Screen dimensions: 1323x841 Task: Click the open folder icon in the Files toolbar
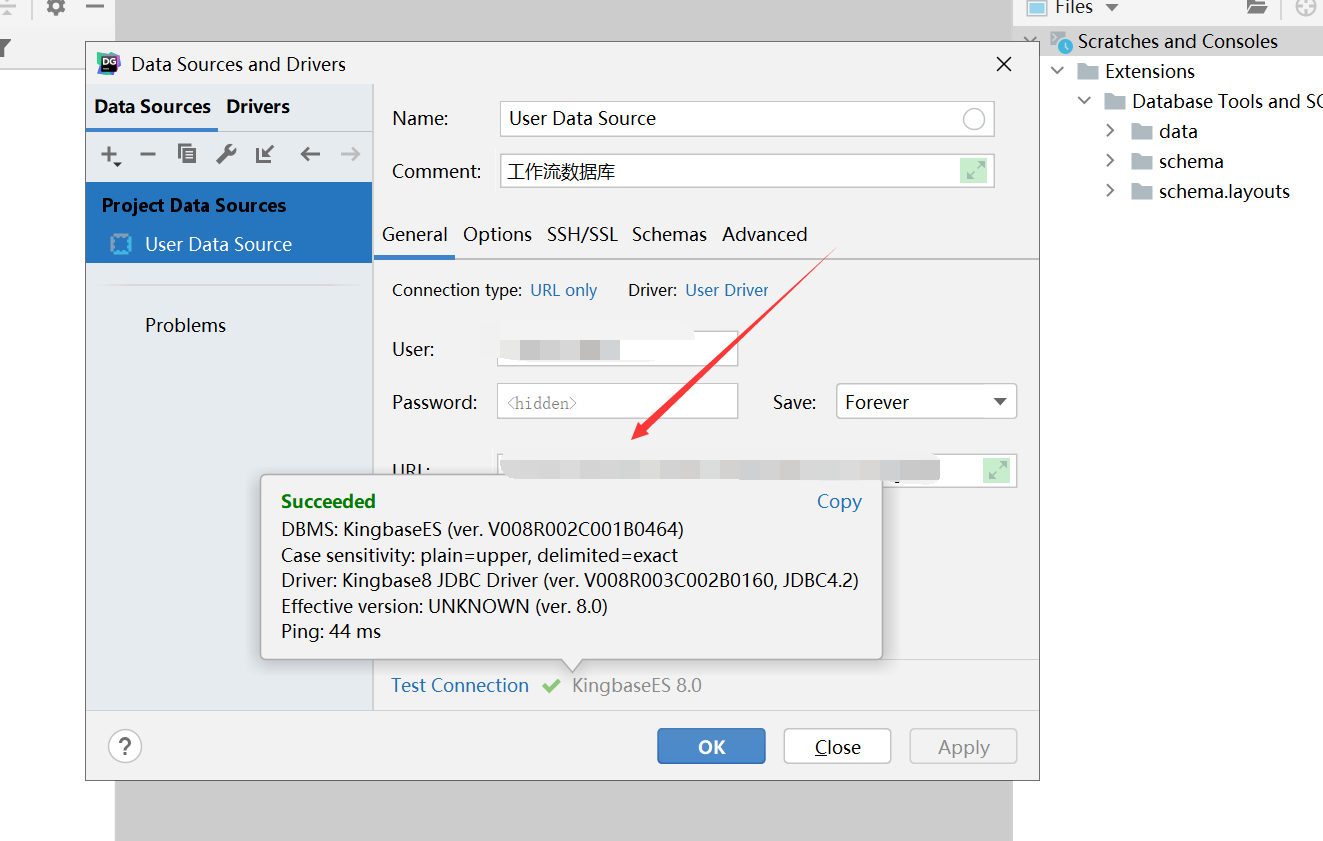1257,8
